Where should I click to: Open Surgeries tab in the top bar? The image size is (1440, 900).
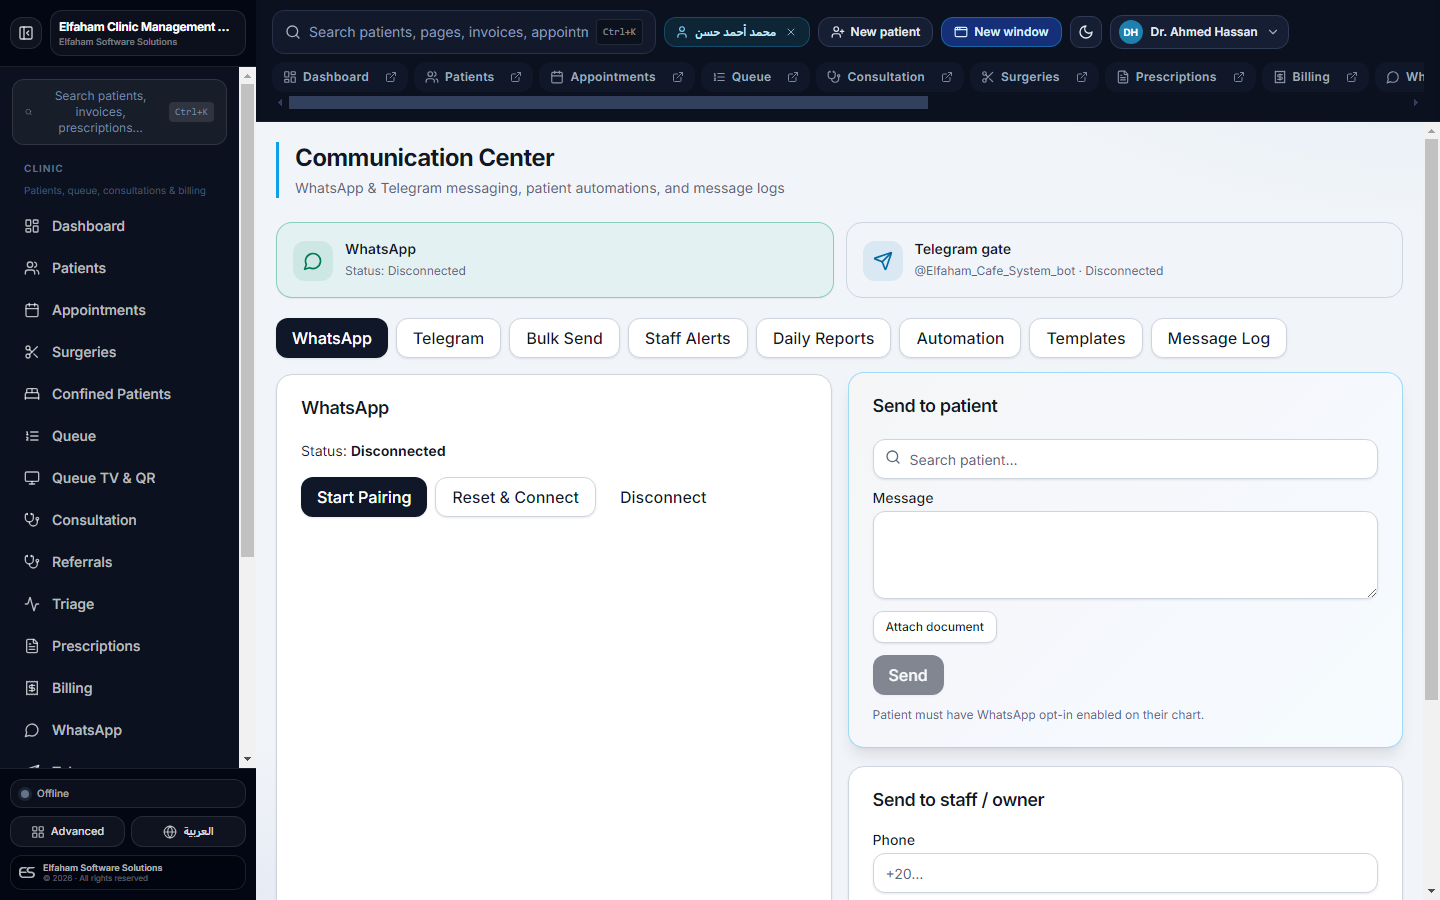click(x=1020, y=77)
